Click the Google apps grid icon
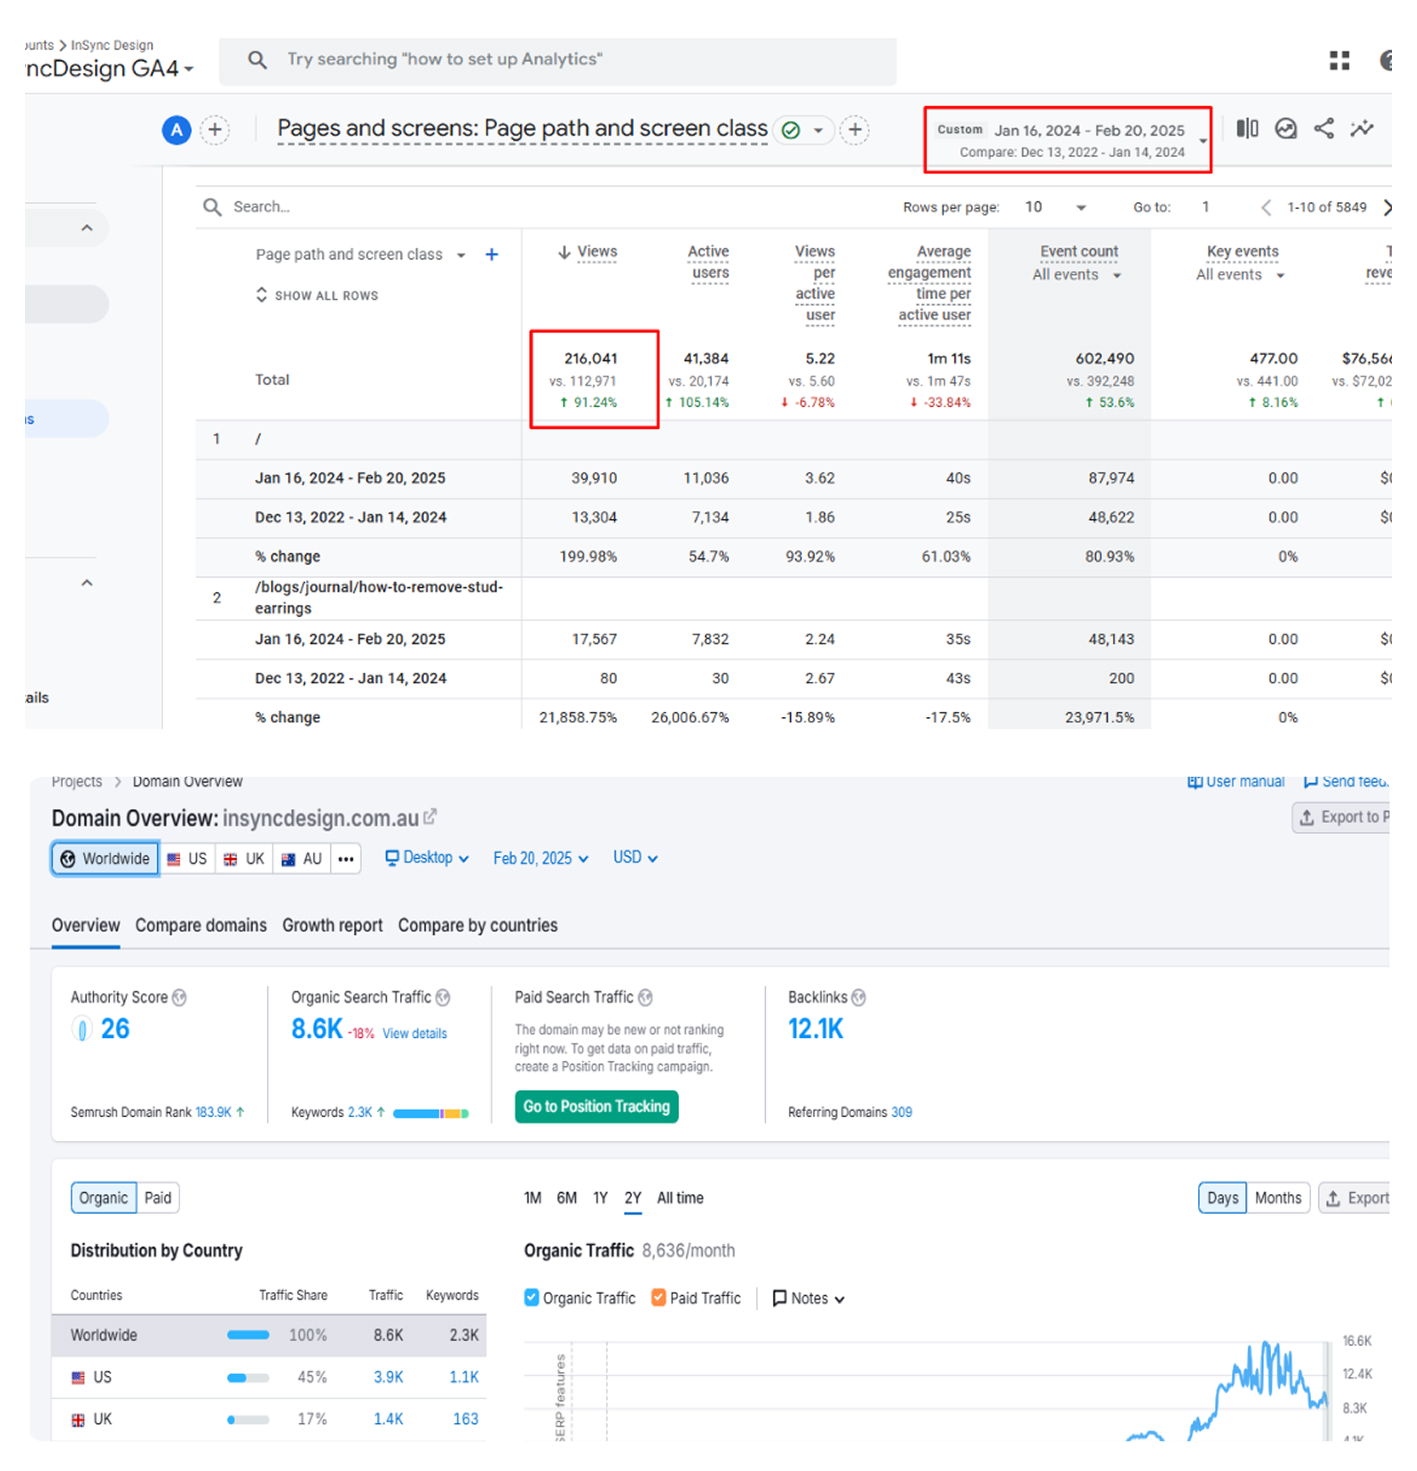This screenshot has width=1417, height=1471. click(x=1339, y=61)
